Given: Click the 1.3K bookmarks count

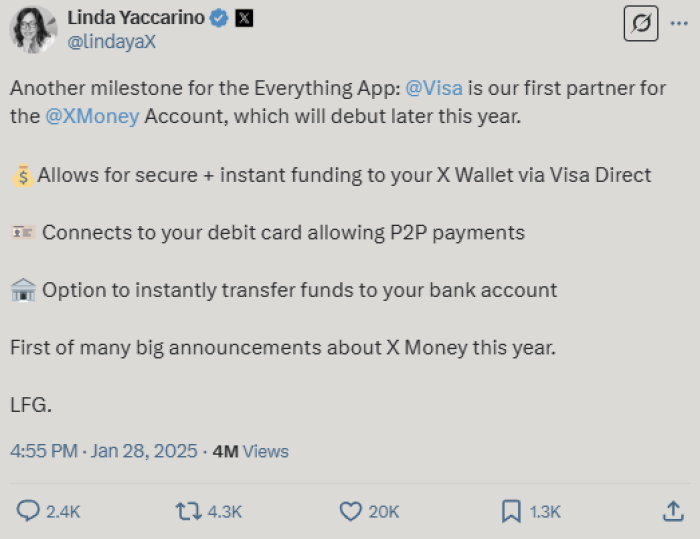Looking at the screenshot, I should [x=545, y=512].
